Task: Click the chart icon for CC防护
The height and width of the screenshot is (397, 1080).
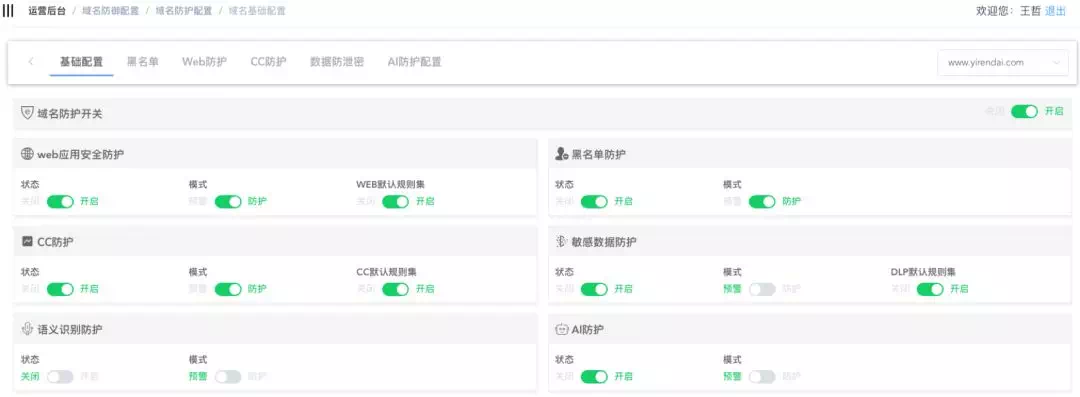Action: click(28, 242)
